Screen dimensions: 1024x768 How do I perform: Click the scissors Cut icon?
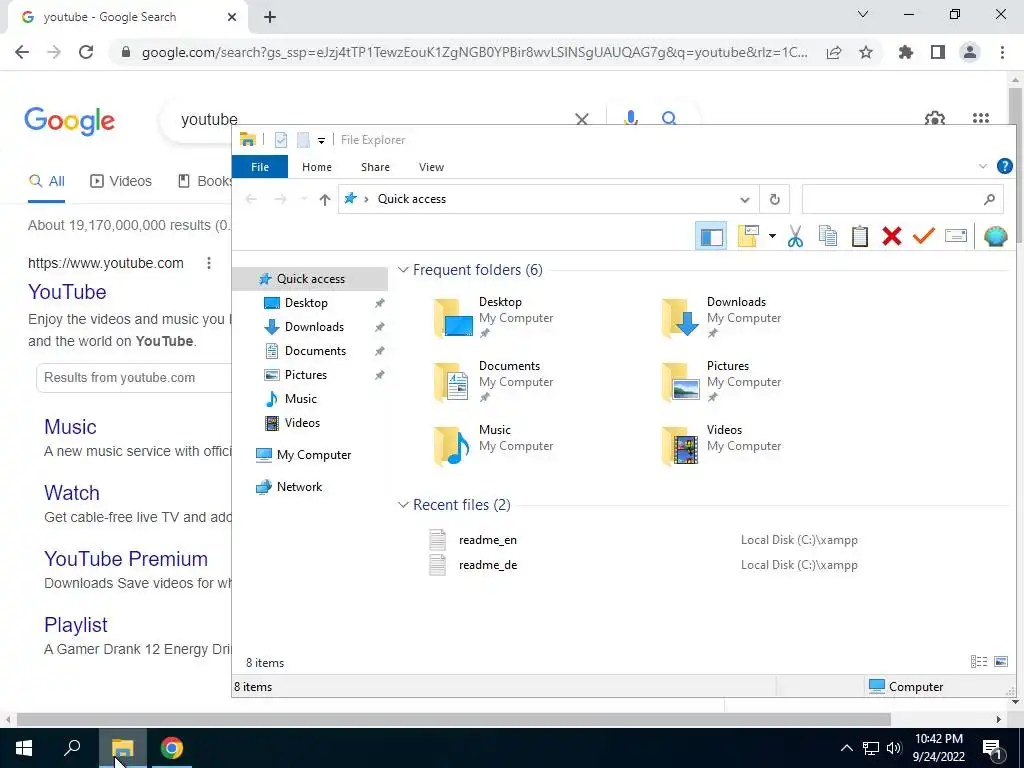[795, 236]
